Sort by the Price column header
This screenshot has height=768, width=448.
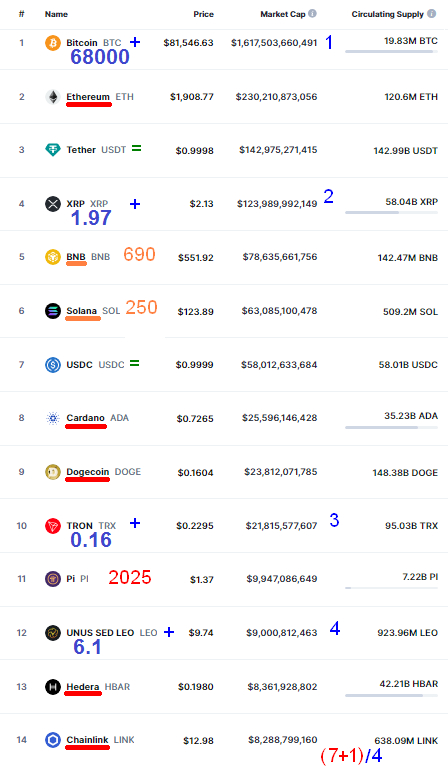click(203, 14)
